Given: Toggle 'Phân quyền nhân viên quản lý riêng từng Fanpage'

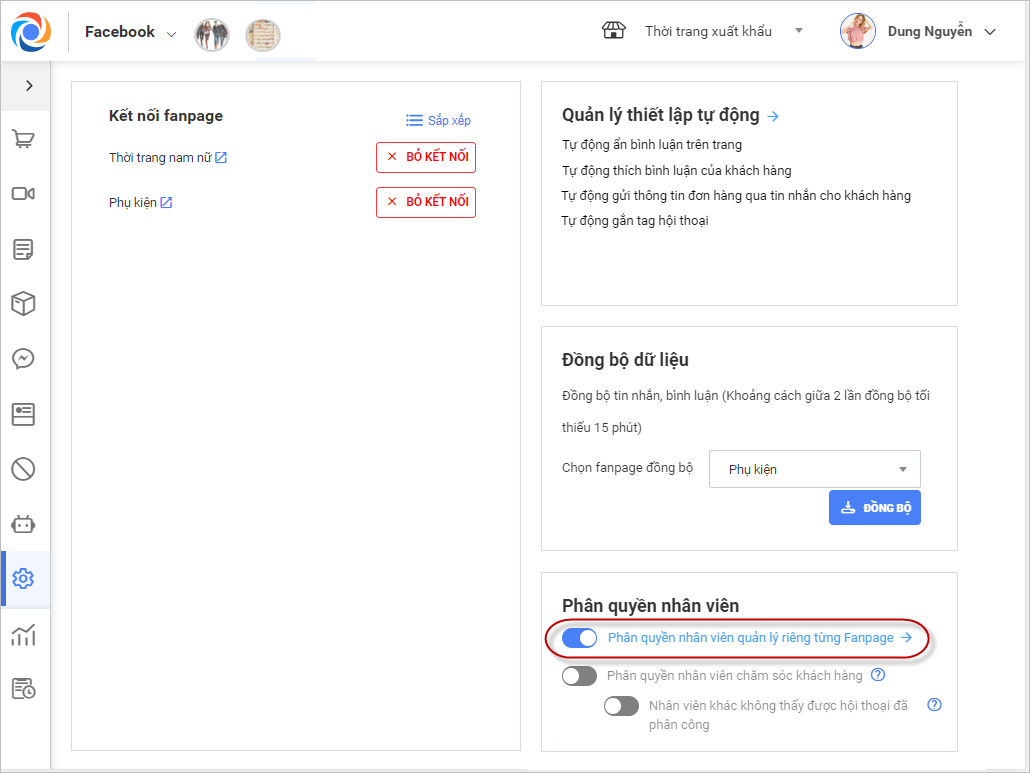Looking at the screenshot, I should pos(580,638).
